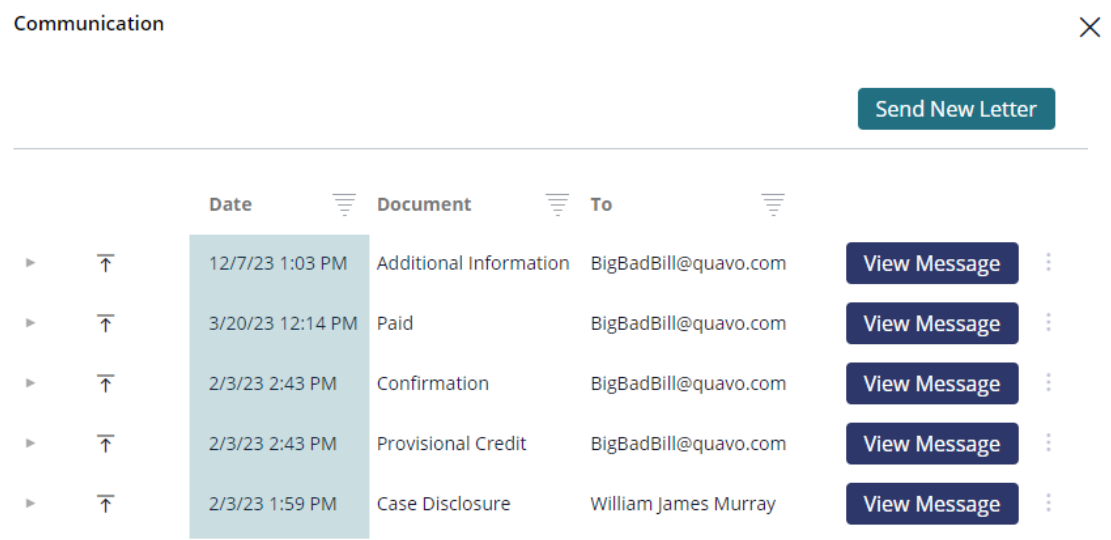Select the Document column header
This screenshot has width=1111, height=540.
(x=424, y=204)
